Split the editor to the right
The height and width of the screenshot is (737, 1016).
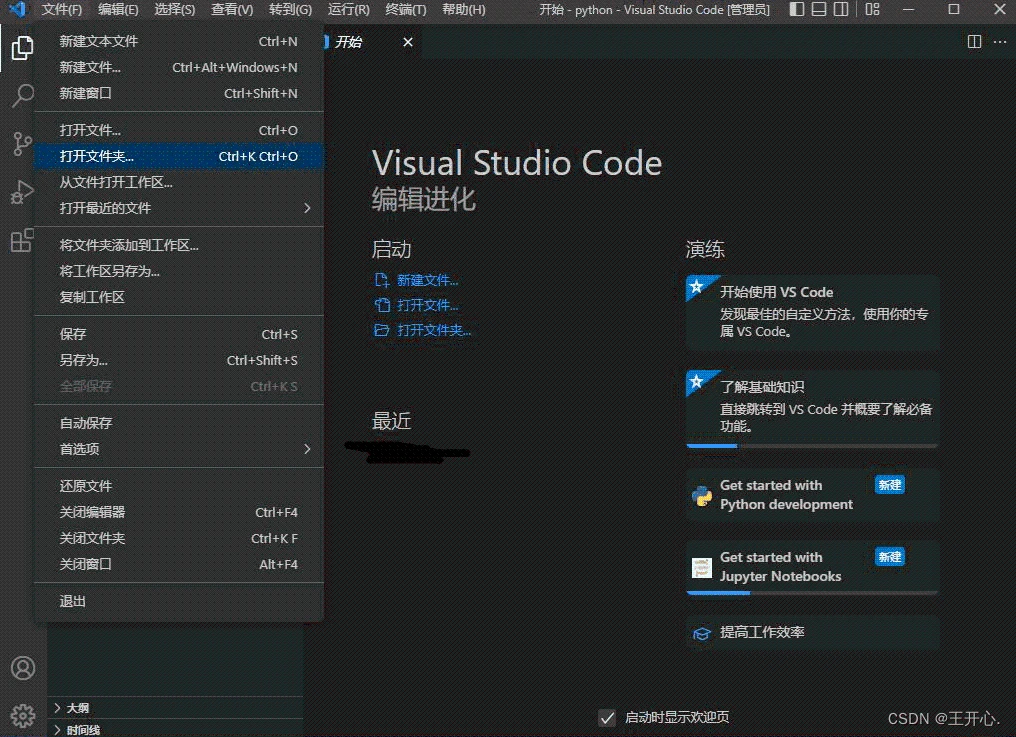tap(974, 41)
